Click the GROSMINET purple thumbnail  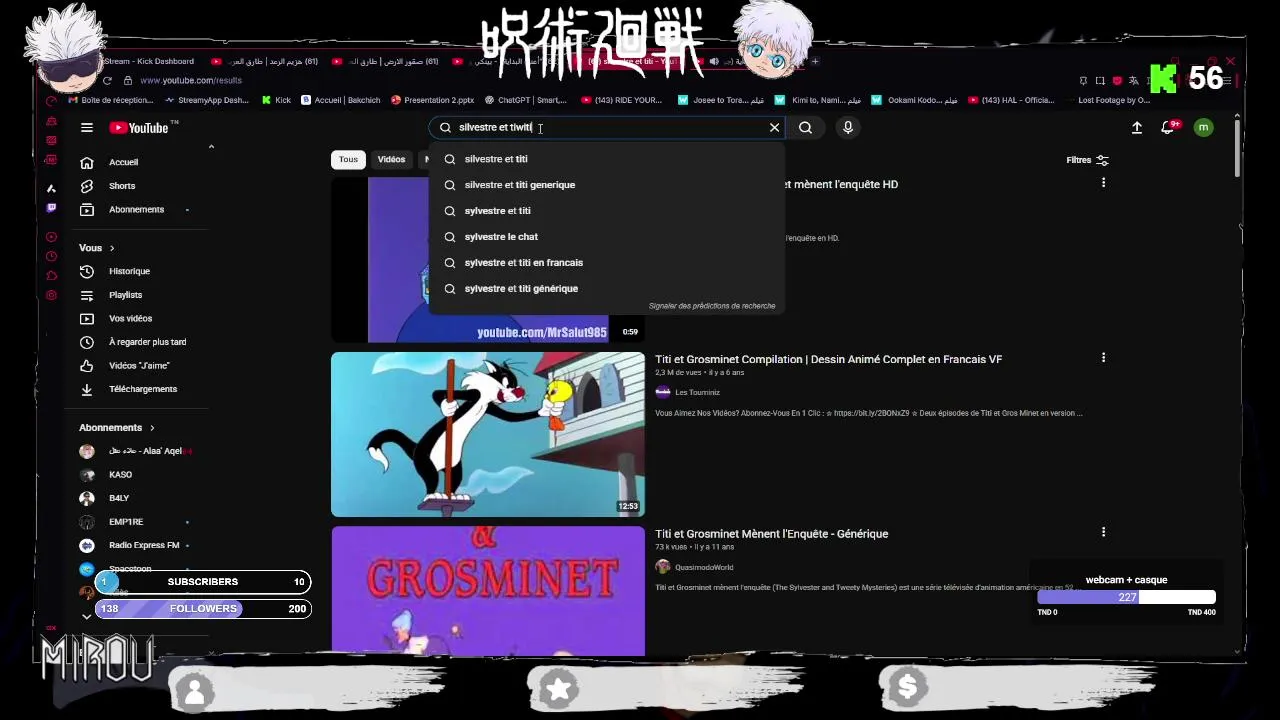488,591
